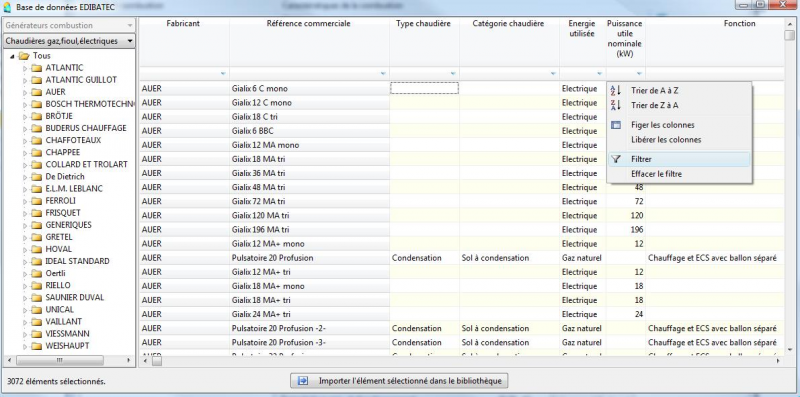Click the freeze columns icon
Viewport: 800px width, 397px height.
coord(616,125)
